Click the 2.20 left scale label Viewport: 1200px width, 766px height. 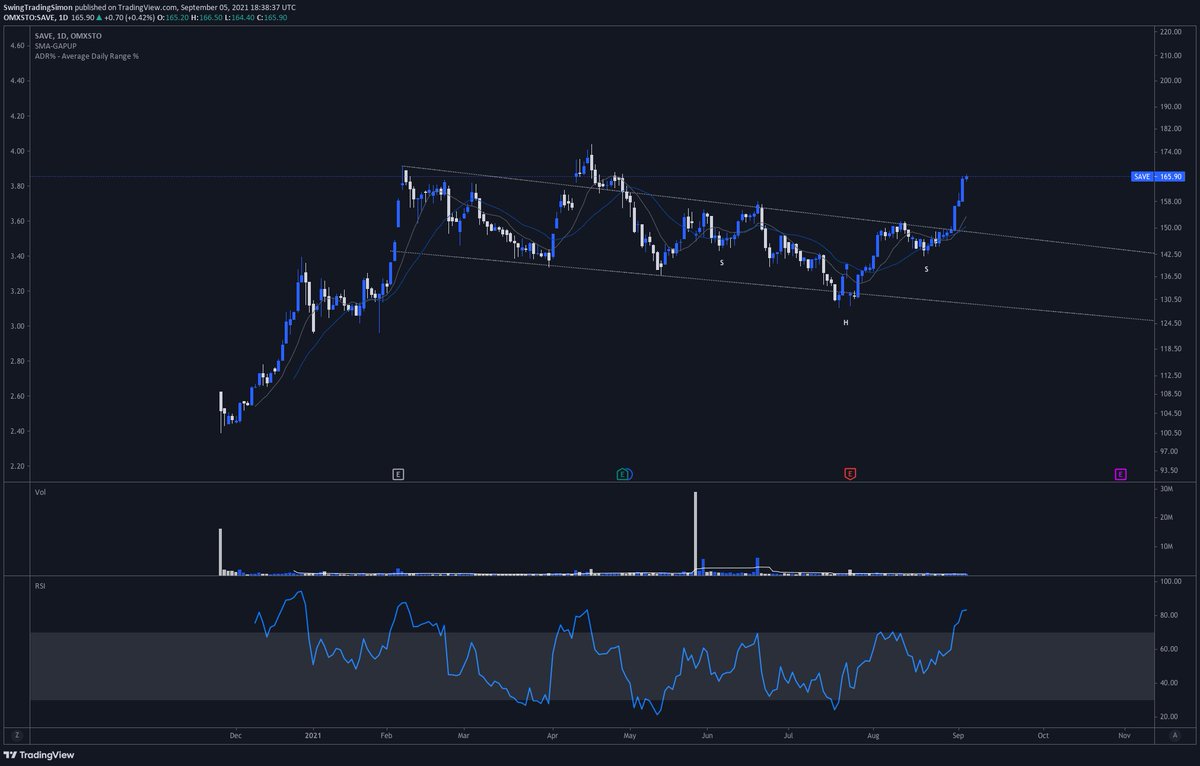tap(17, 466)
